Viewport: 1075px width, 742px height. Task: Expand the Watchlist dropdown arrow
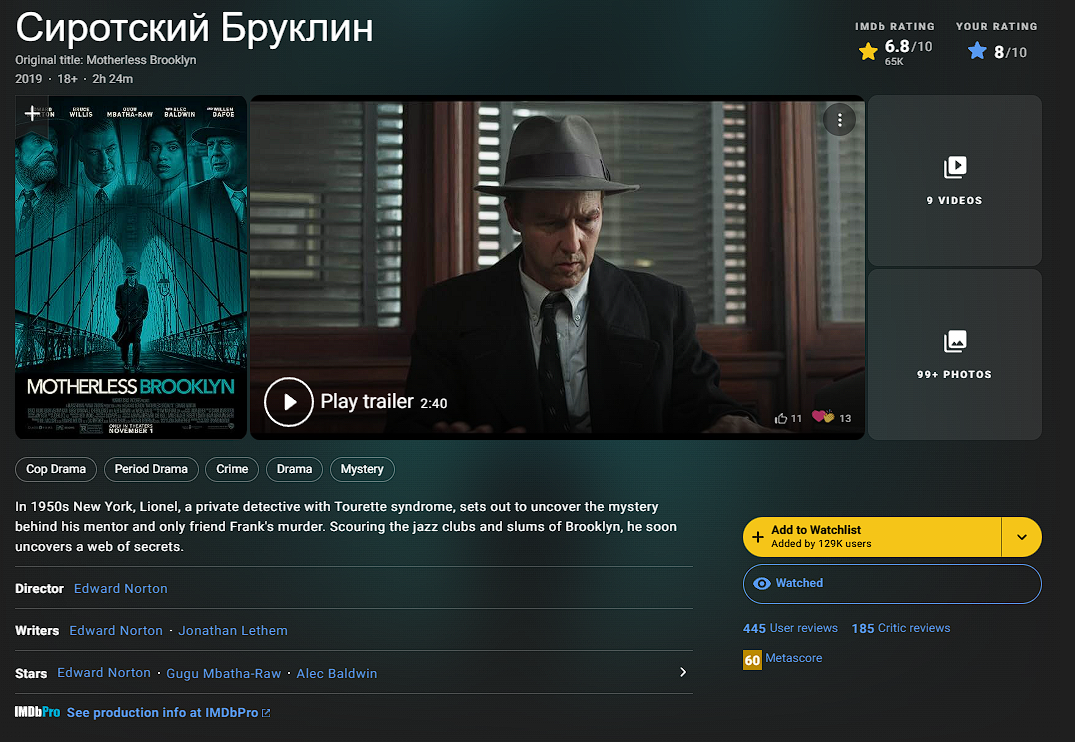click(x=1022, y=537)
